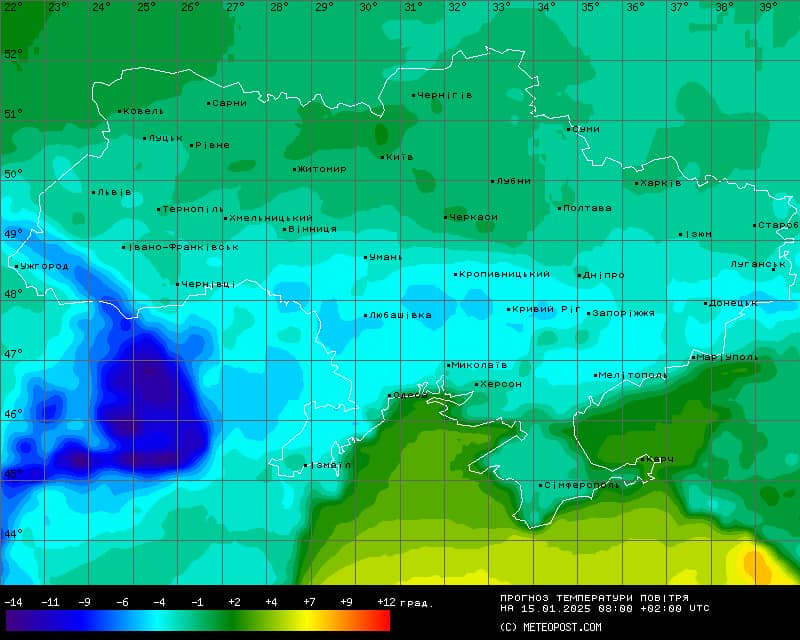The width and height of the screenshot is (800, 640).
Task: Select the Ужгород city marker
Action: point(17,266)
